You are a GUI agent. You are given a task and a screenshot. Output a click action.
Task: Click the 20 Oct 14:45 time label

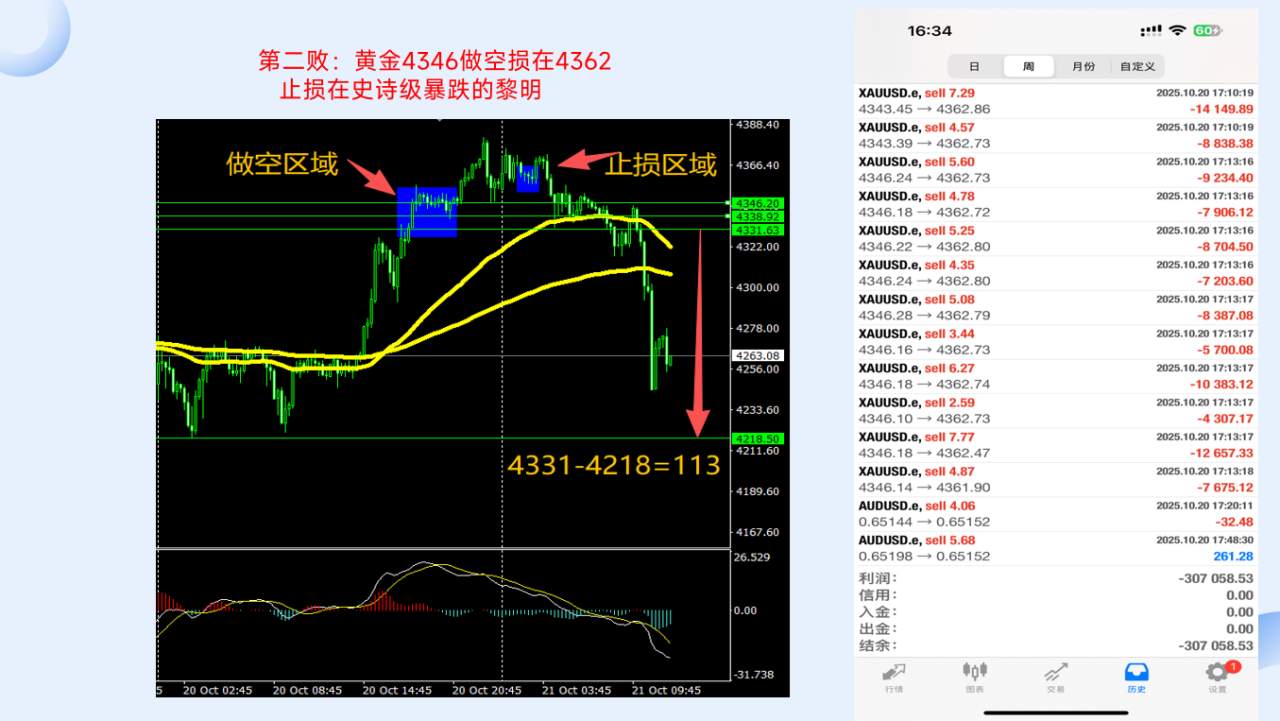[396, 690]
